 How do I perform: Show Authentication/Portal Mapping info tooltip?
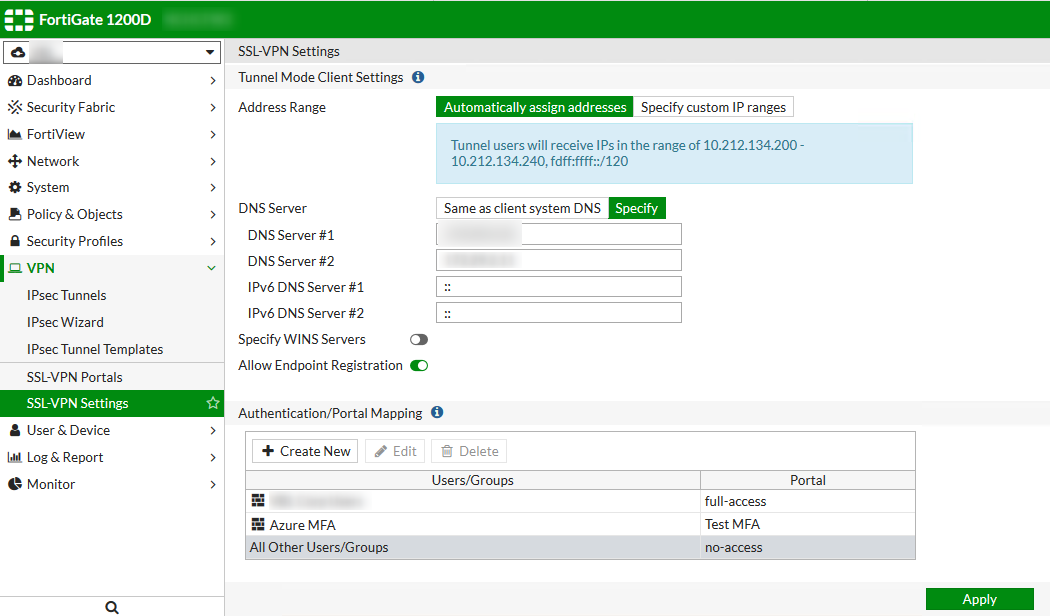point(437,412)
